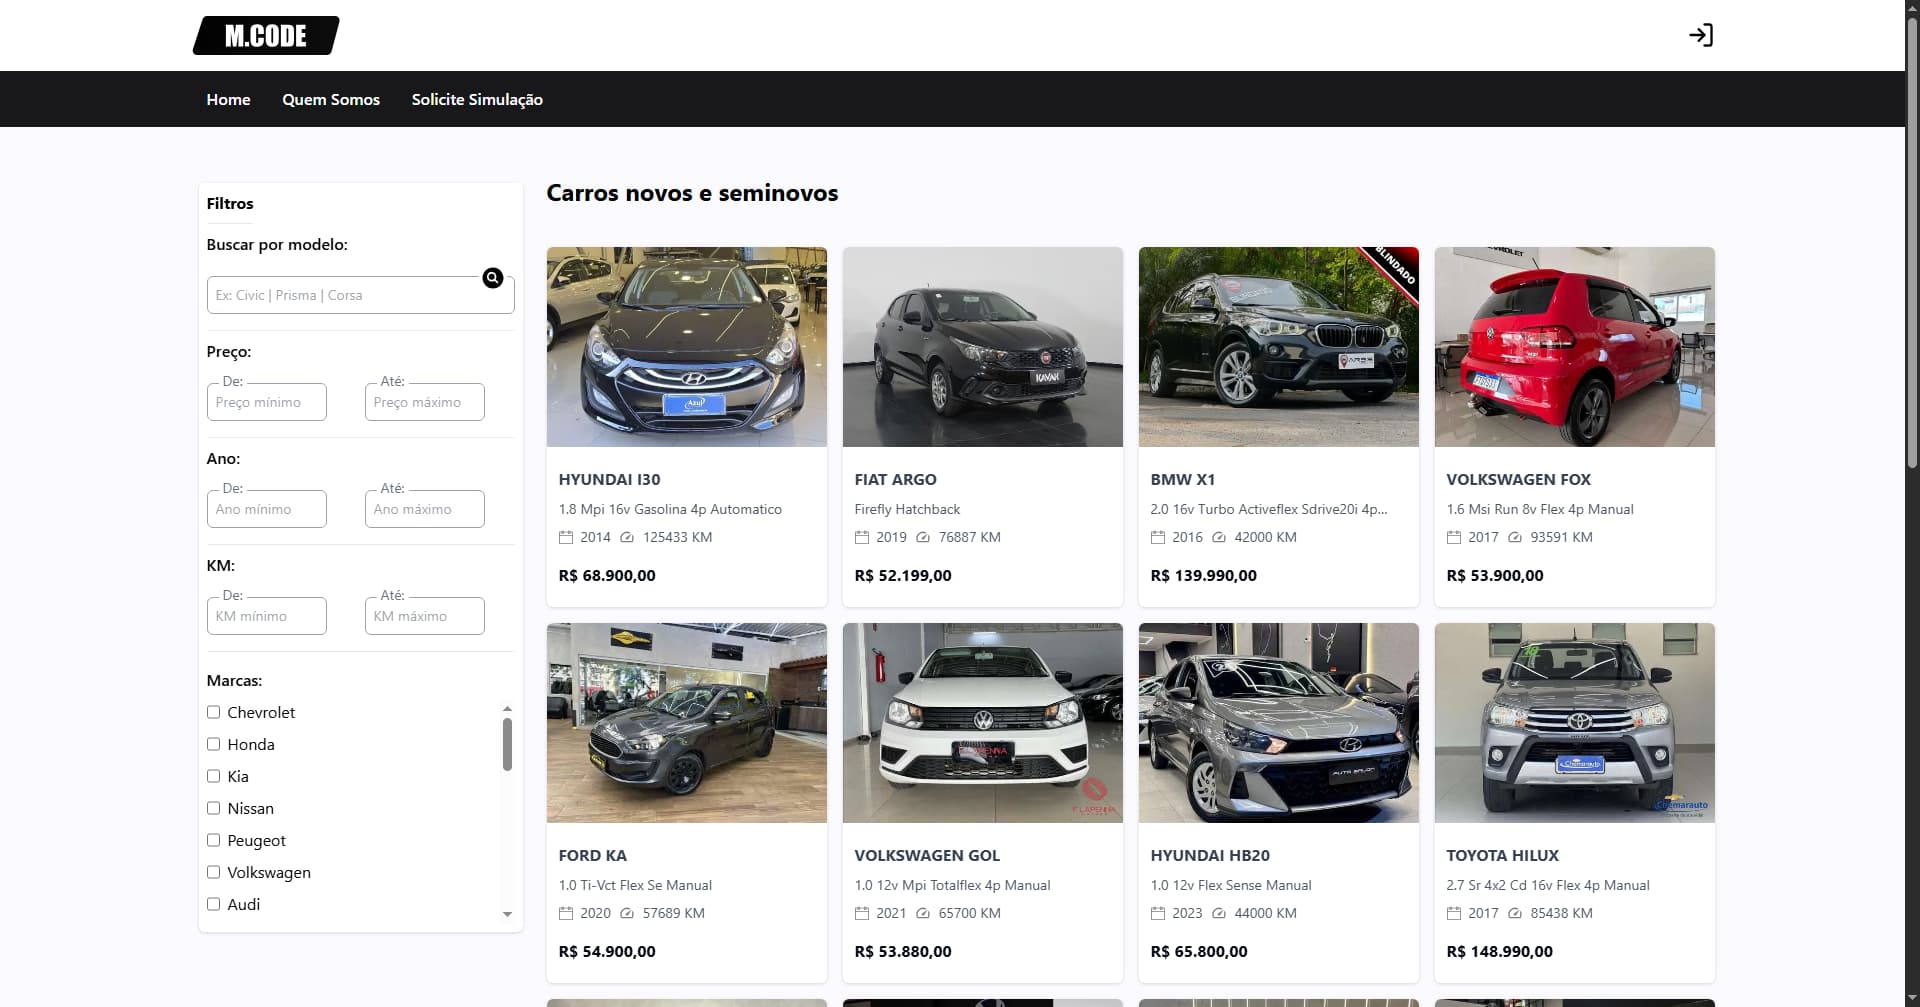Image resolution: width=1920 pixels, height=1007 pixels.
Task: Click the search magnifier icon in model search
Action: [492, 278]
